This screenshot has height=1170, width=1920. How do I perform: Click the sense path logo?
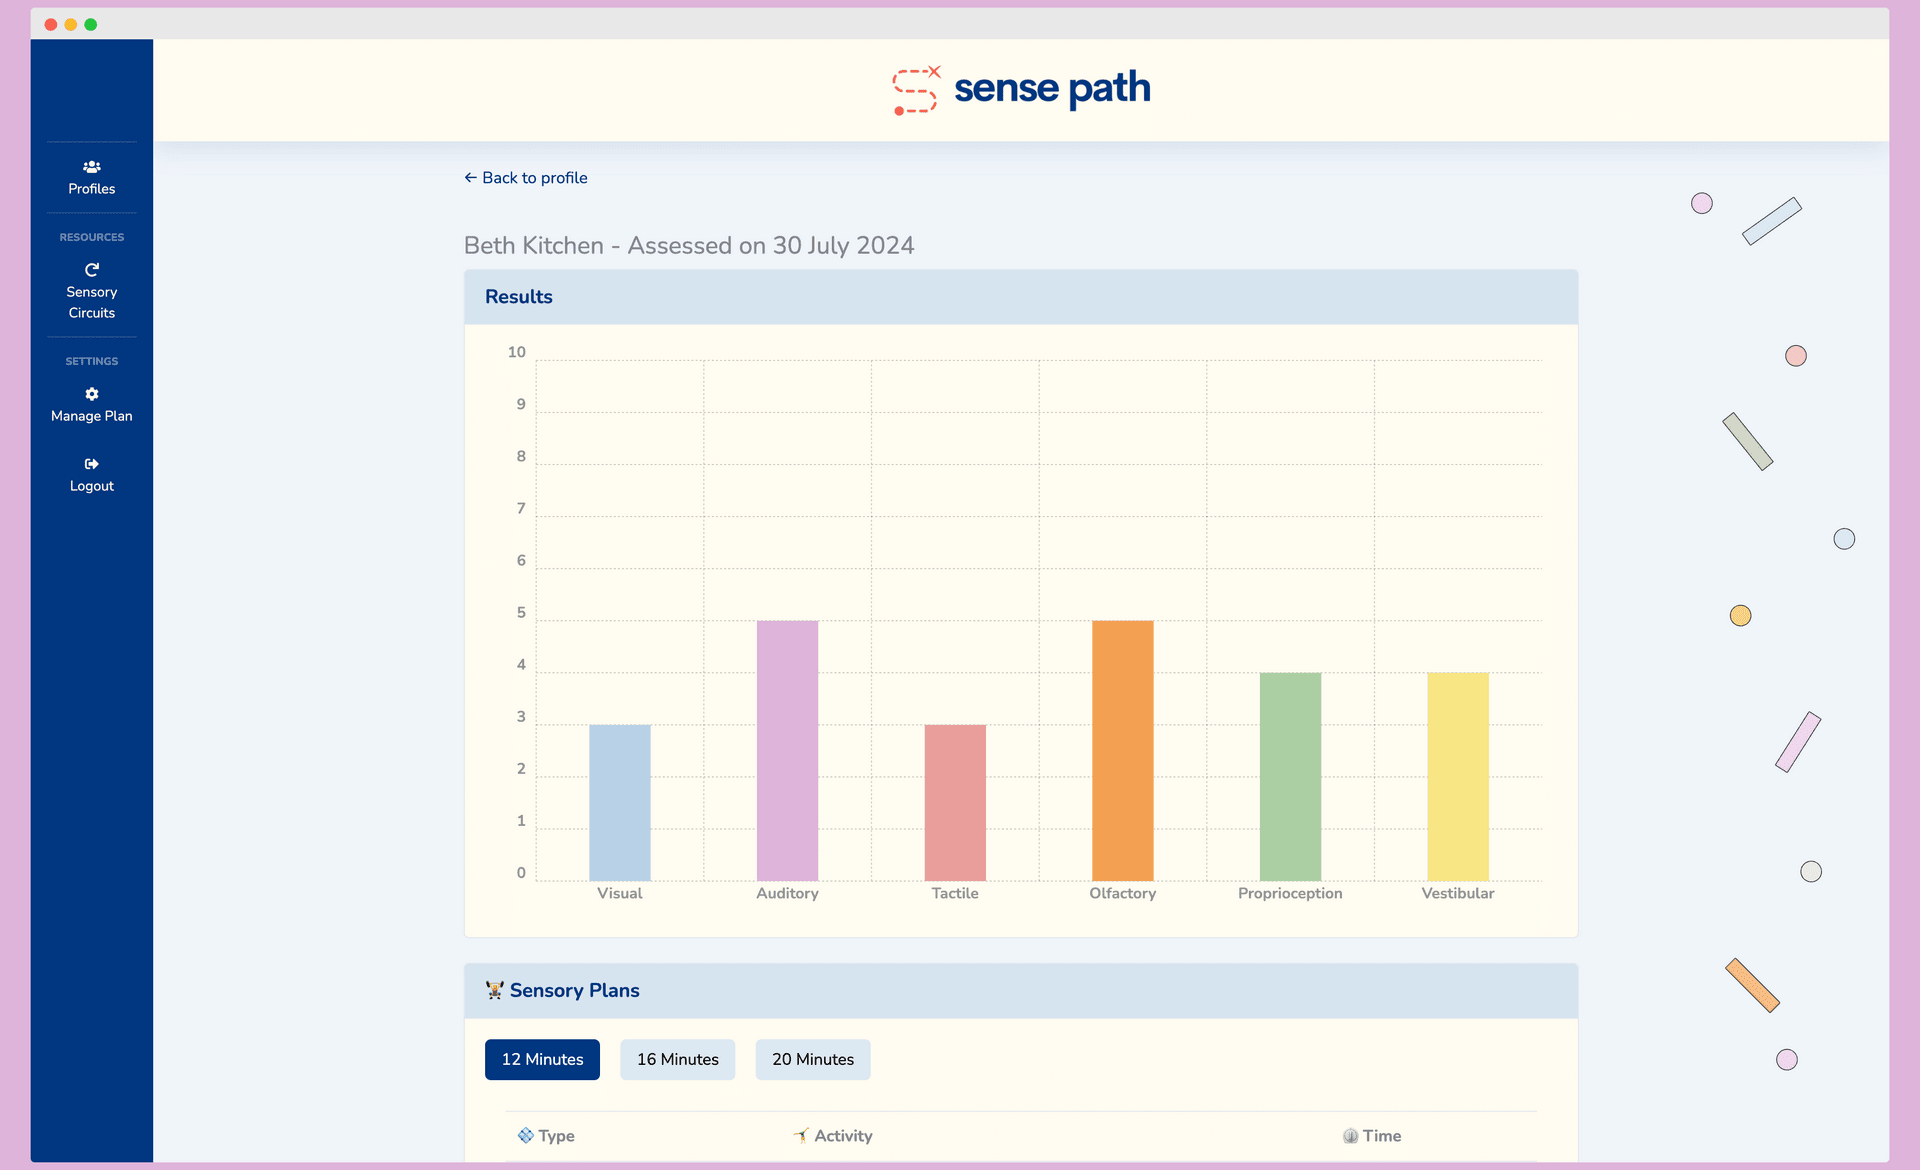[x=1021, y=90]
